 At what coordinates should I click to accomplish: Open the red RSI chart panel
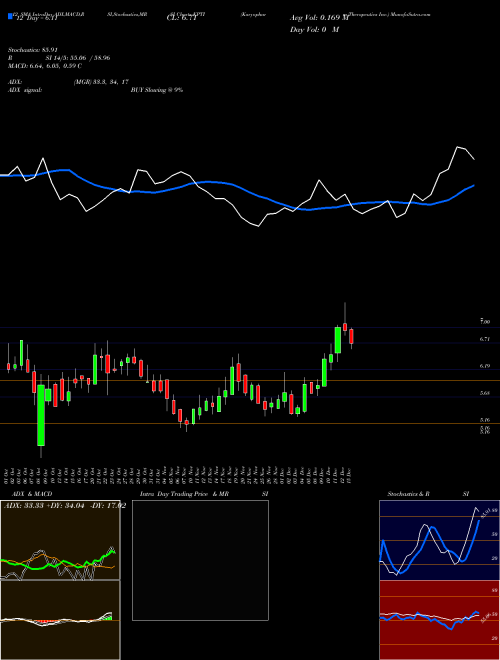coord(439,620)
